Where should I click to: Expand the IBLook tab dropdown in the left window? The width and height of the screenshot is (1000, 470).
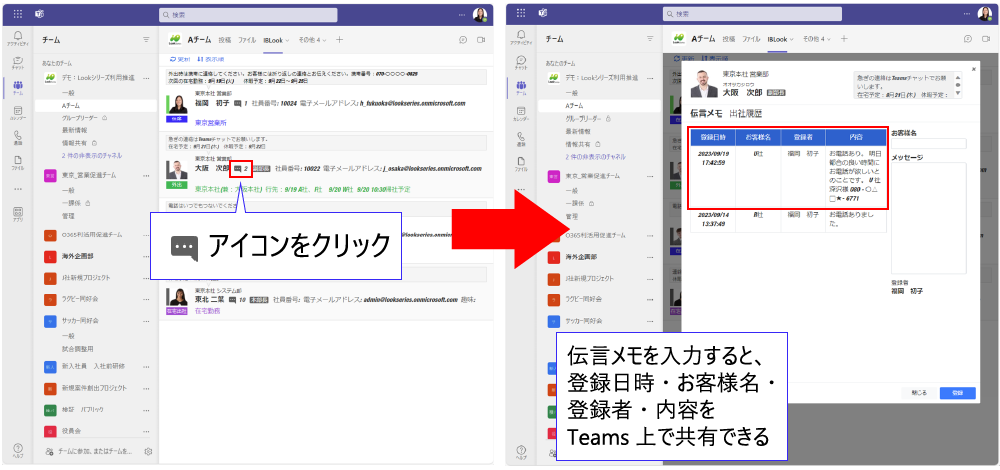tap(291, 39)
